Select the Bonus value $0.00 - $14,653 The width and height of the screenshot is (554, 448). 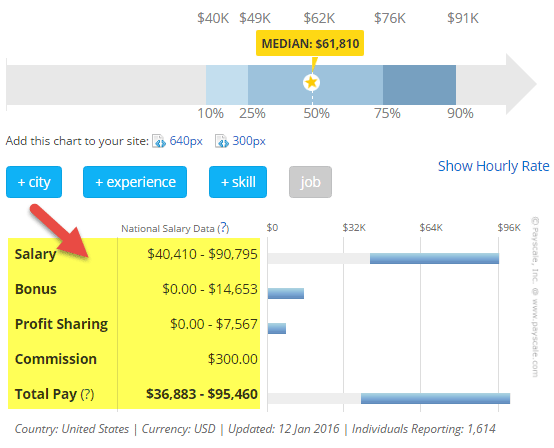[x=210, y=289]
